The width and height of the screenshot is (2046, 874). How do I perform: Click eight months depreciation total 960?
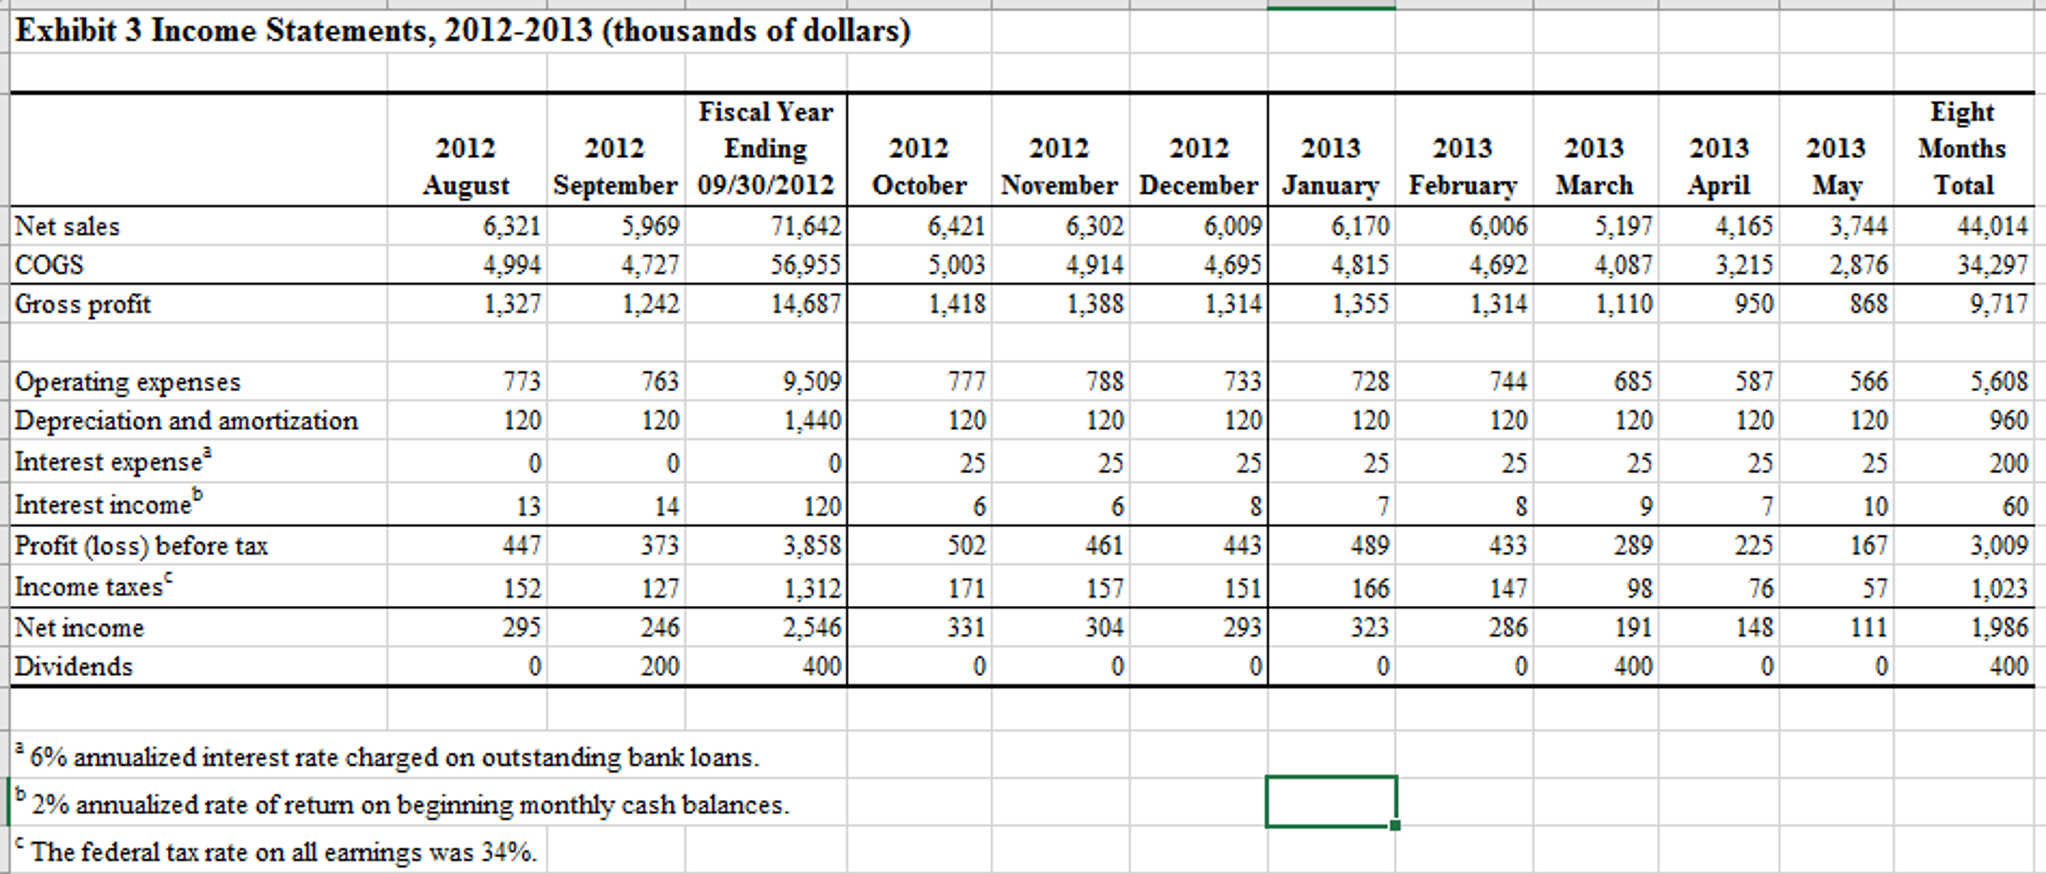coord(2010,421)
